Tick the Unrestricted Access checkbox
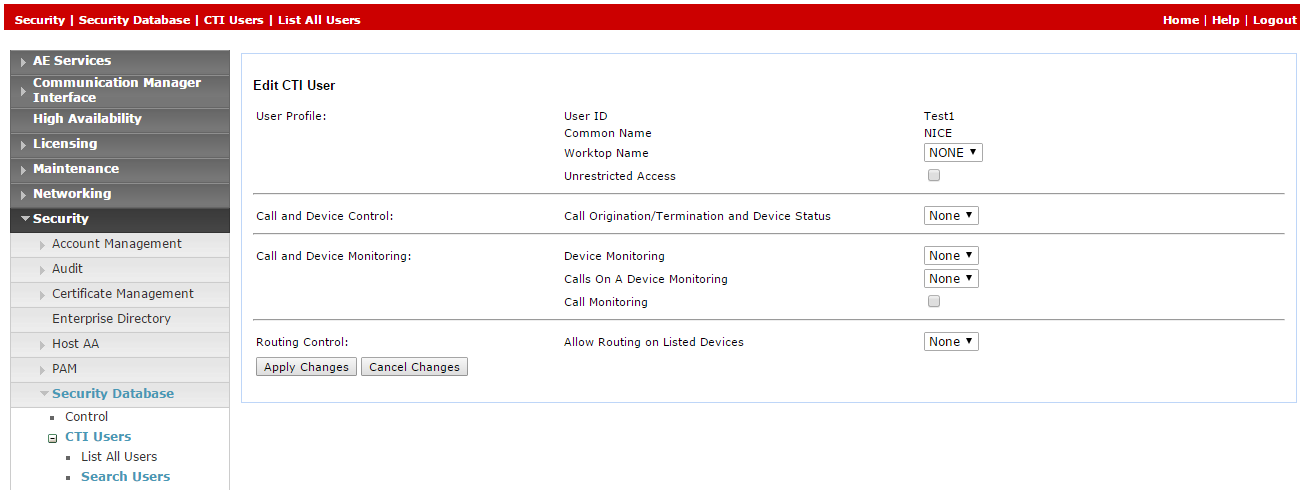 pyautogui.click(x=934, y=175)
